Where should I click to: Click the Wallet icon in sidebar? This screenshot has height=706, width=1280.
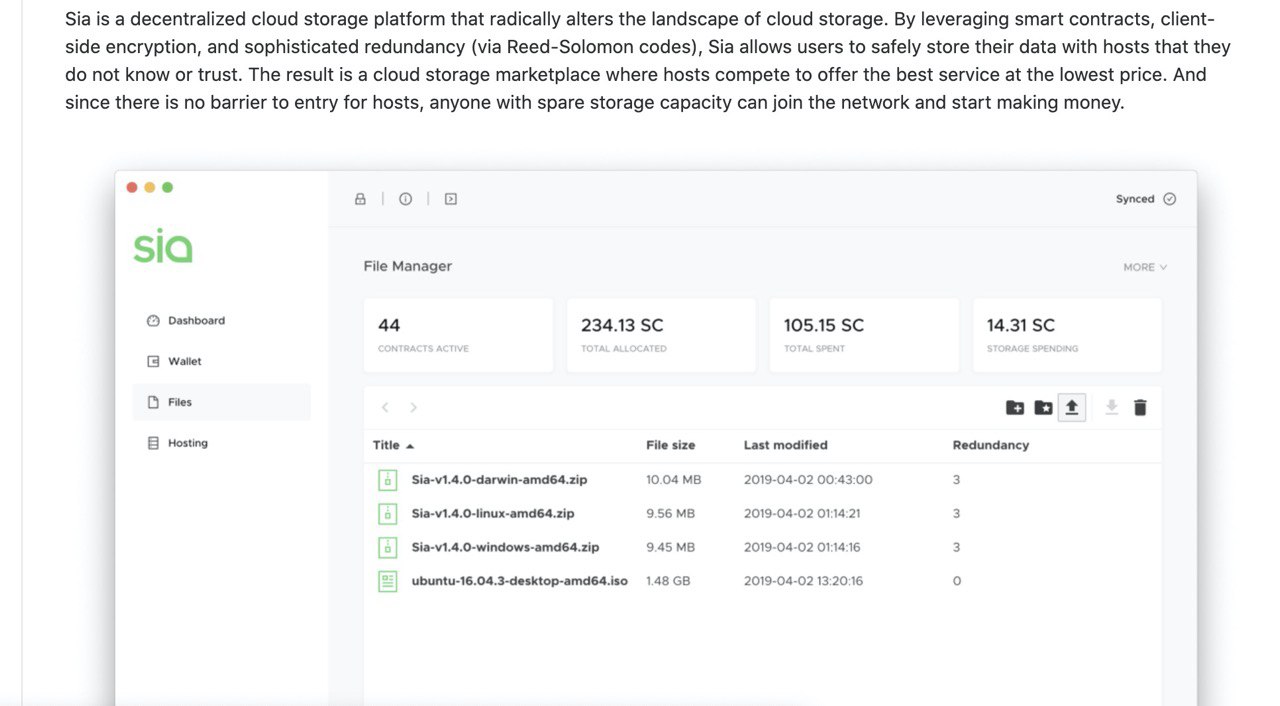[153, 361]
